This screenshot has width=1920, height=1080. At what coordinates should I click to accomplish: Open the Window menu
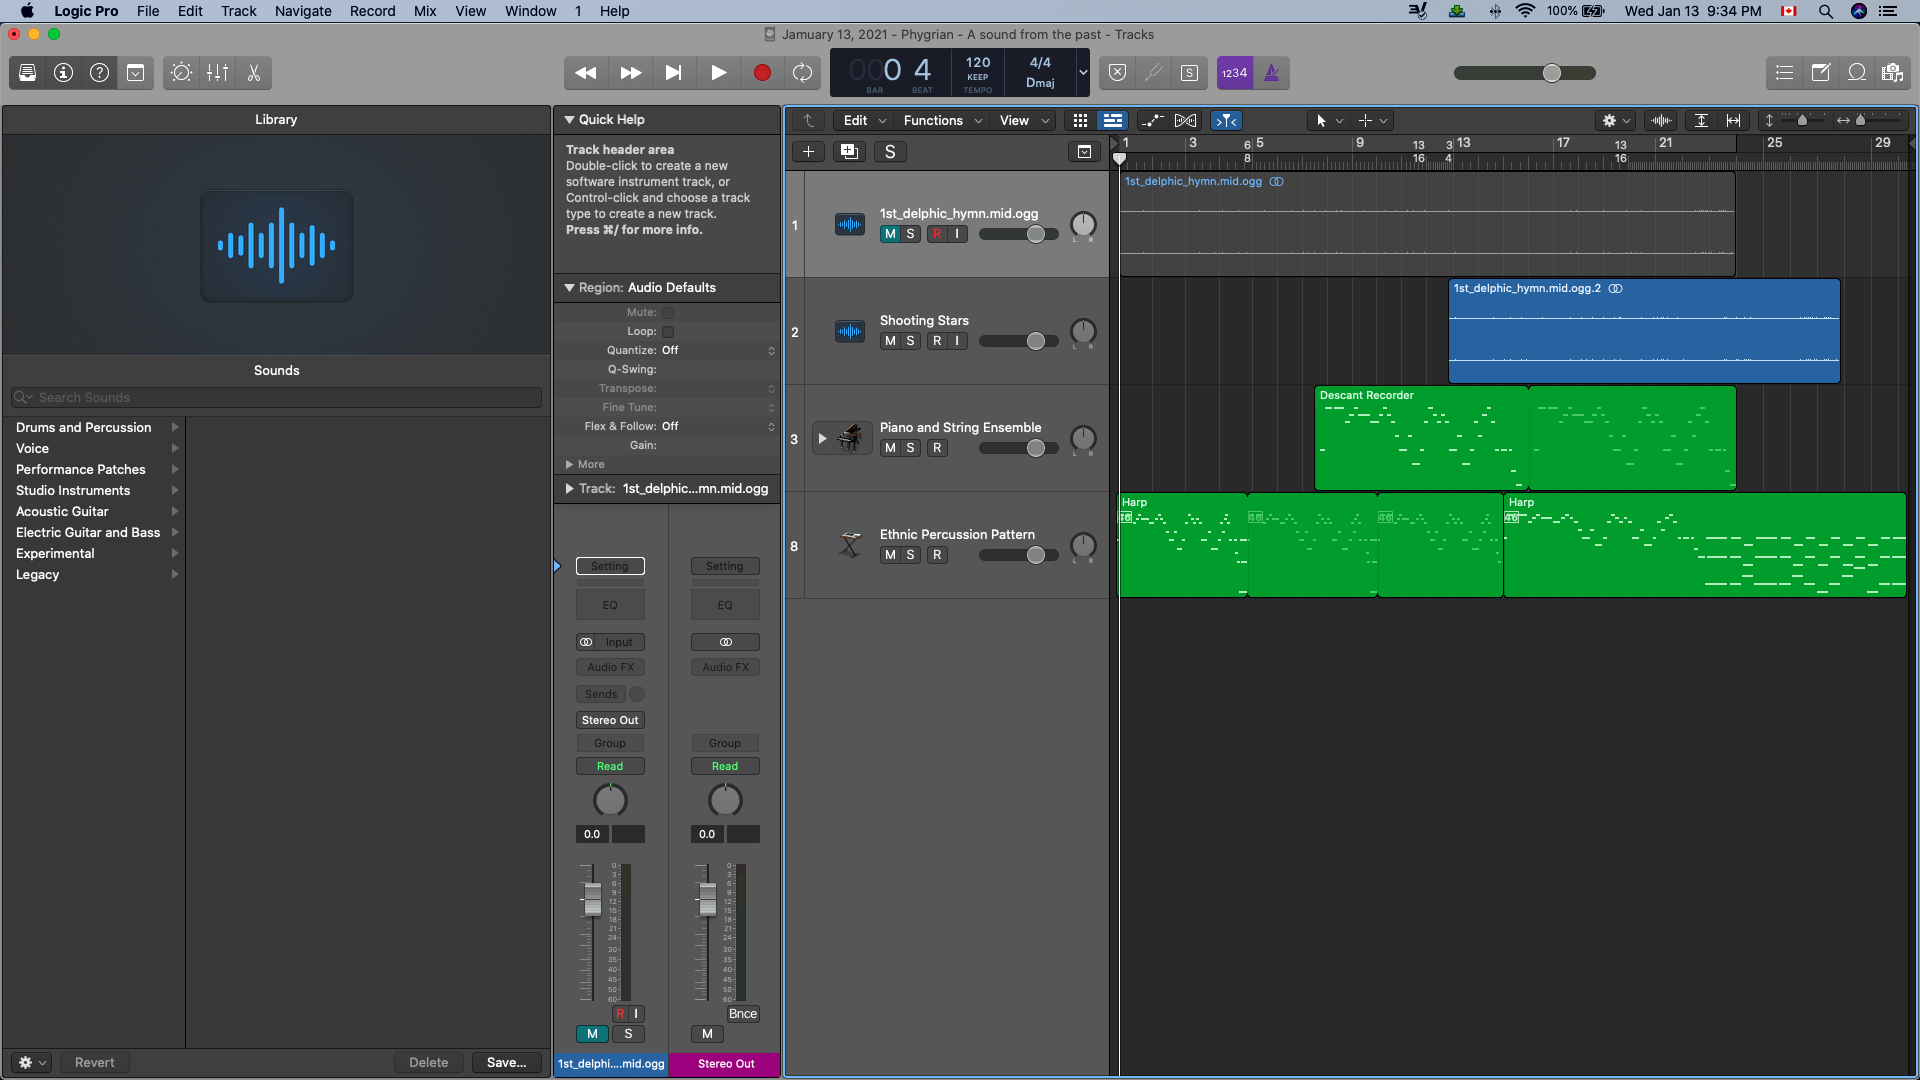530,11
